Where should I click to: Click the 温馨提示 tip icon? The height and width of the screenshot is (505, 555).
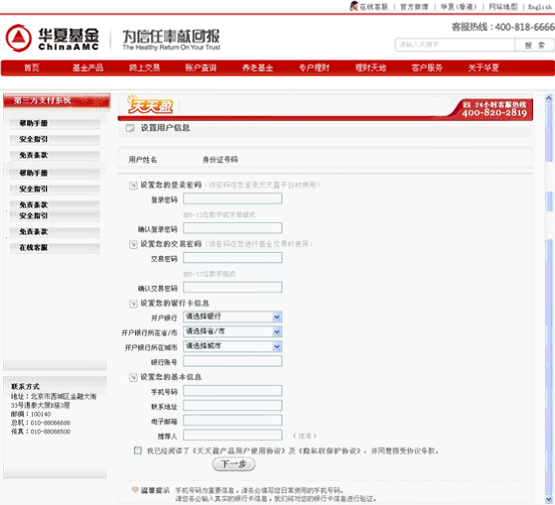pyautogui.click(x=135, y=490)
